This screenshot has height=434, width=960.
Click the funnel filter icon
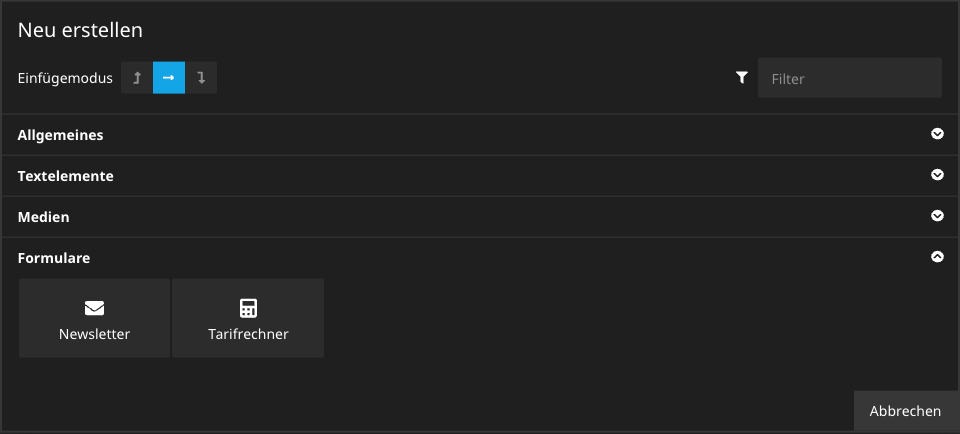click(x=742, y=78)
